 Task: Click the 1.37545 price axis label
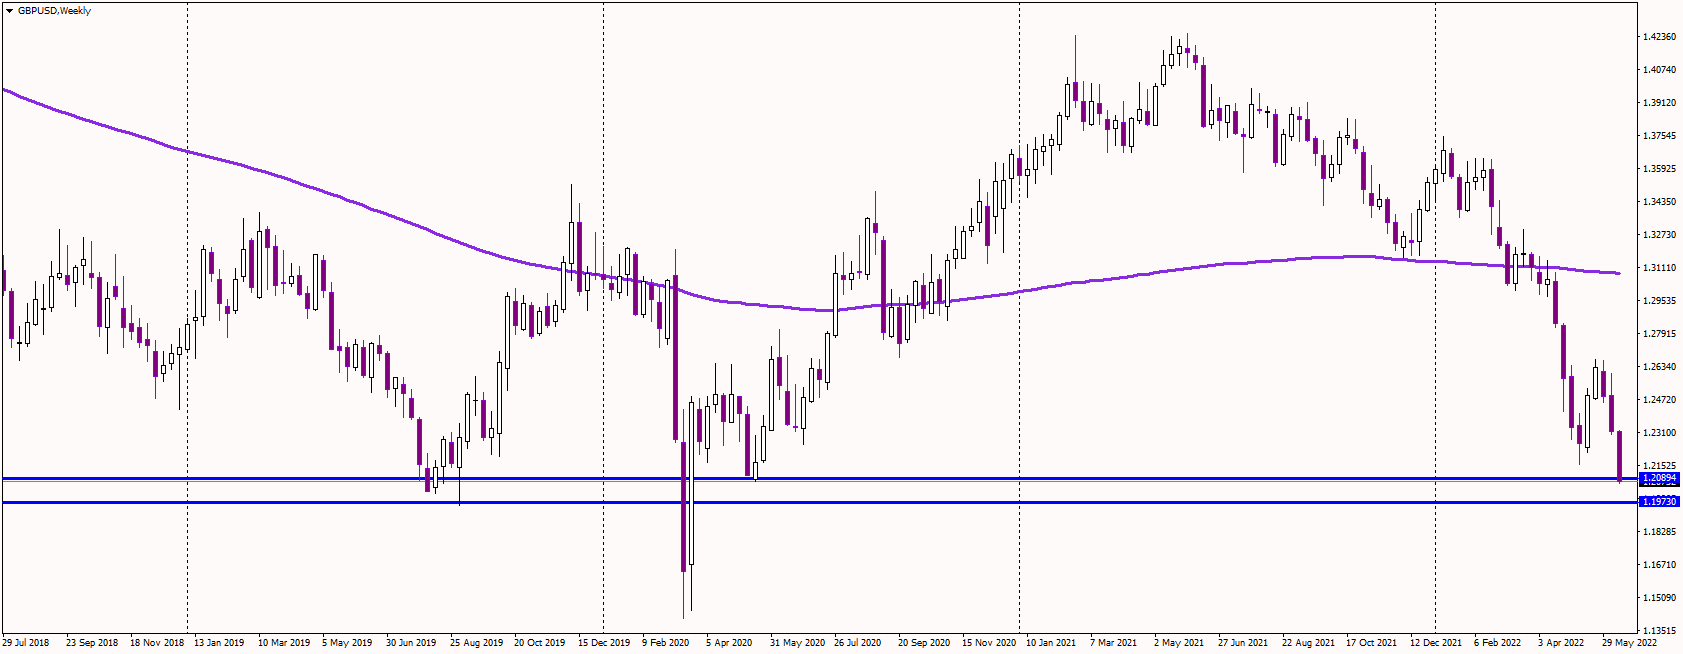coord(1660,136)
